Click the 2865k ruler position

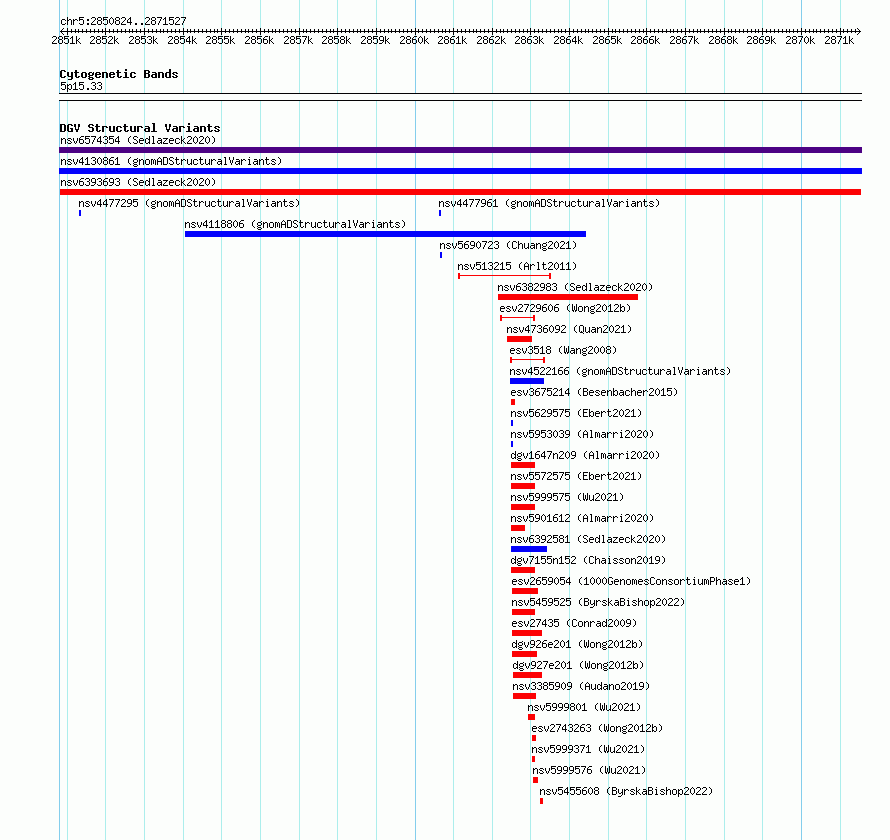(607, 40)
